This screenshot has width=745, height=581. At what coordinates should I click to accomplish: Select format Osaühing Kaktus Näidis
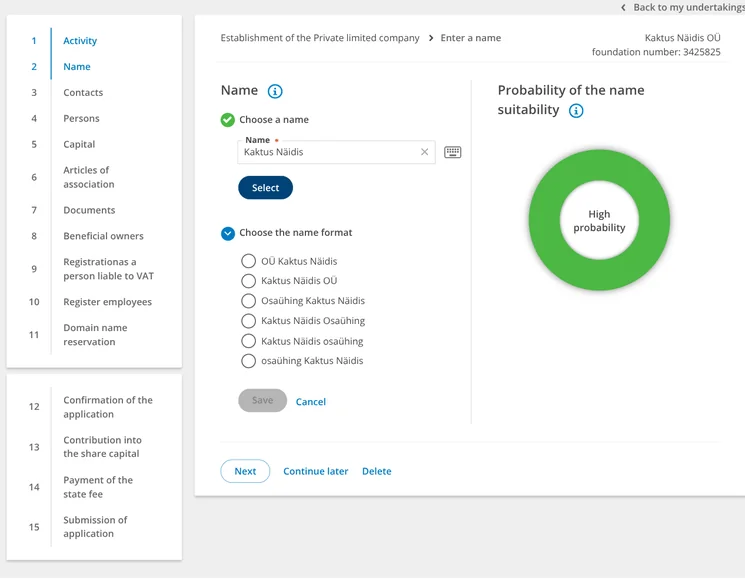coord(248,301)
